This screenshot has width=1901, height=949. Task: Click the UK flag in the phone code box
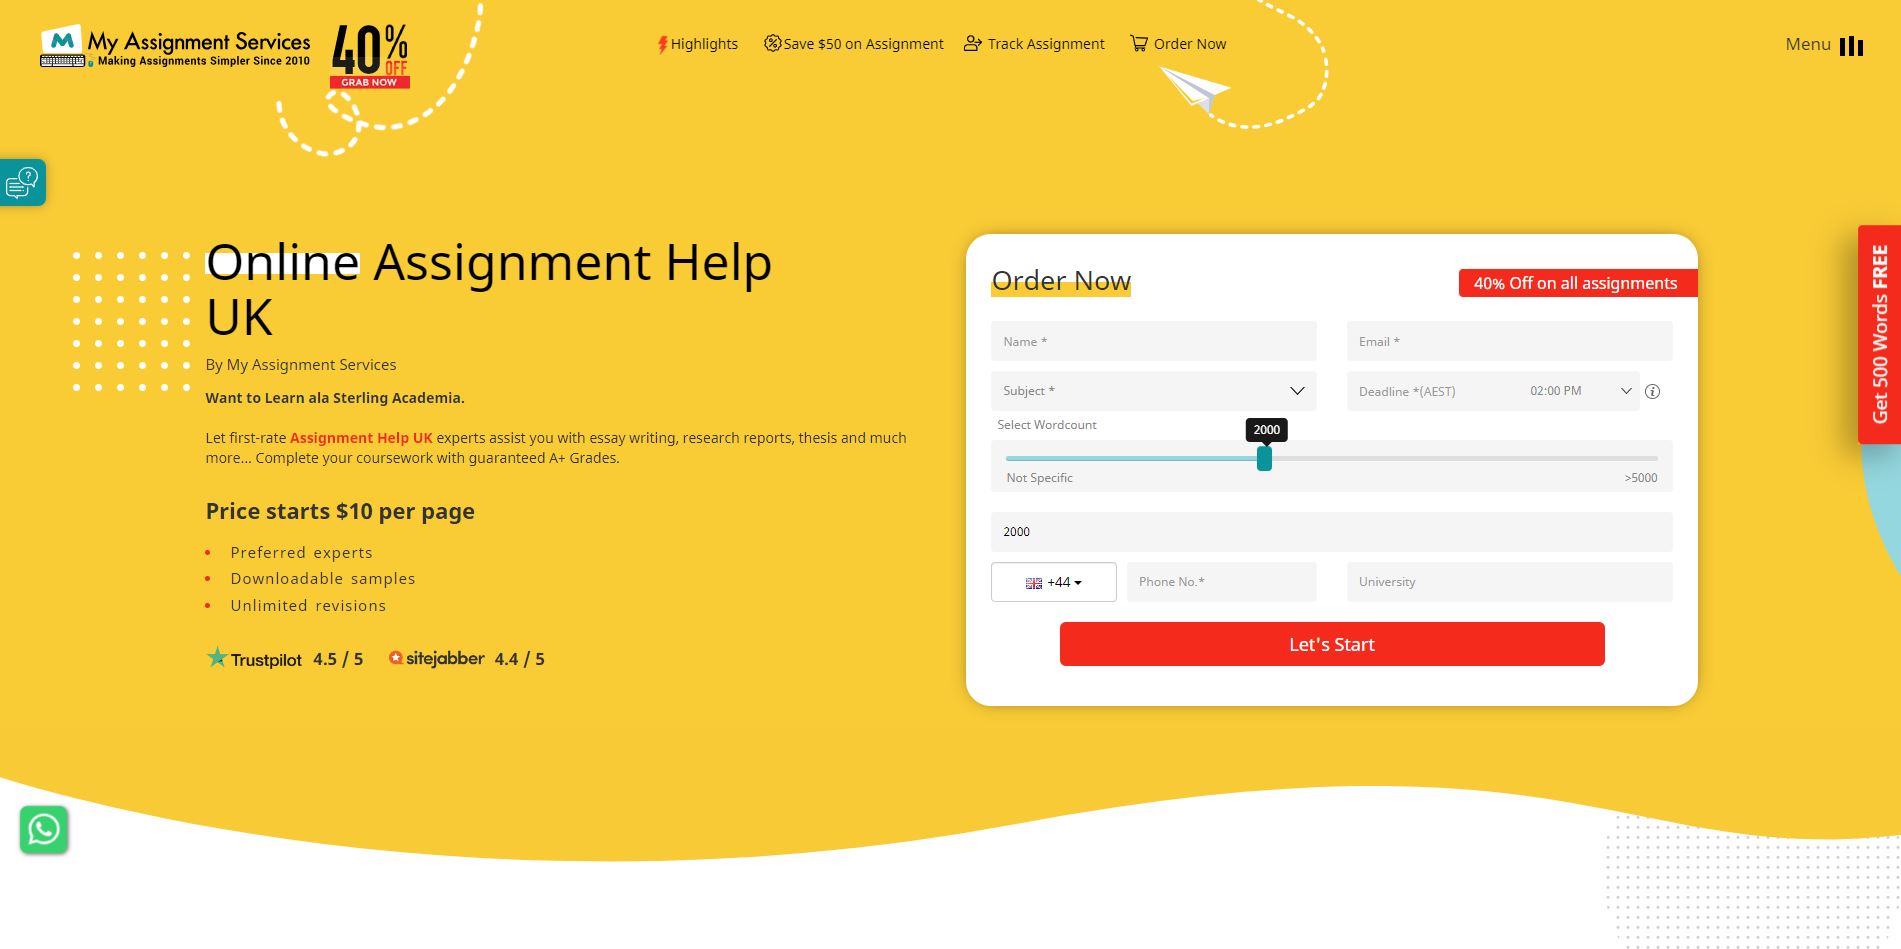1034,583
